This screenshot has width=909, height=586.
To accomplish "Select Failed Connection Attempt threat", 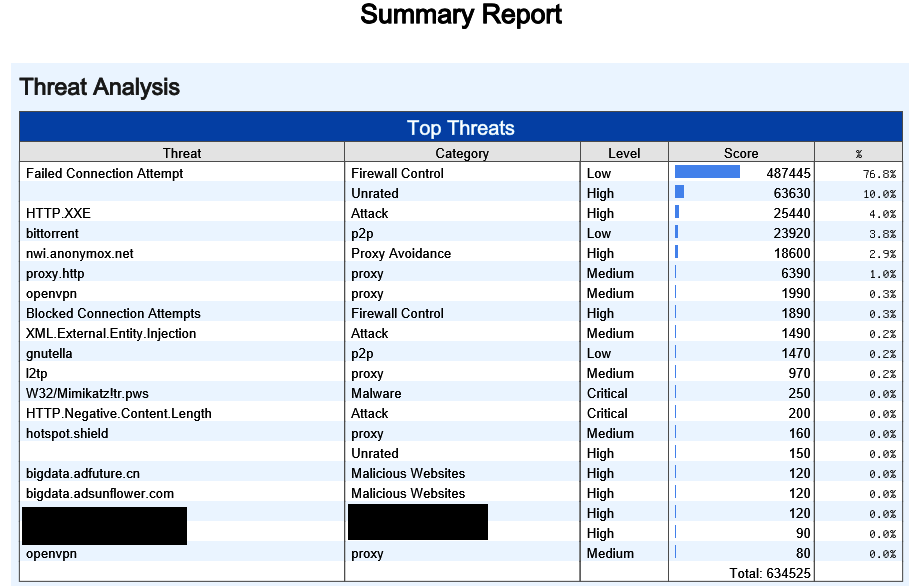I will tap(104, 173).
